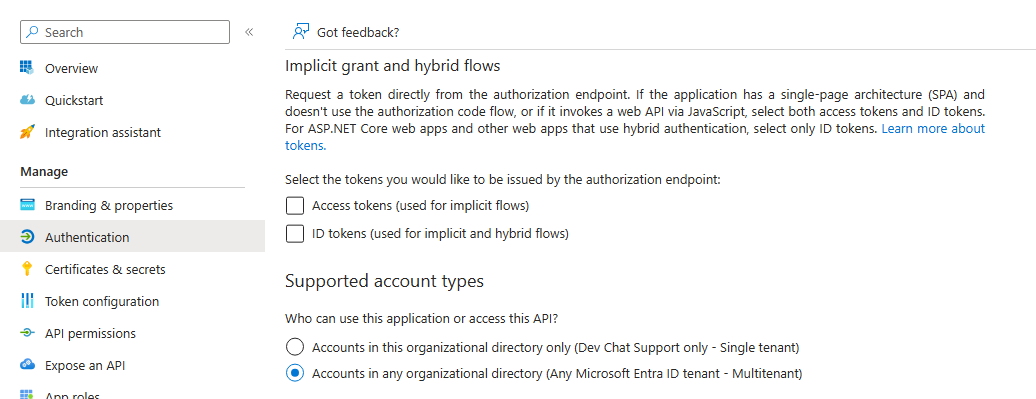Click the API permissions icon
Viewport: 1036px width, 399px height.
[x=27, y=333]
